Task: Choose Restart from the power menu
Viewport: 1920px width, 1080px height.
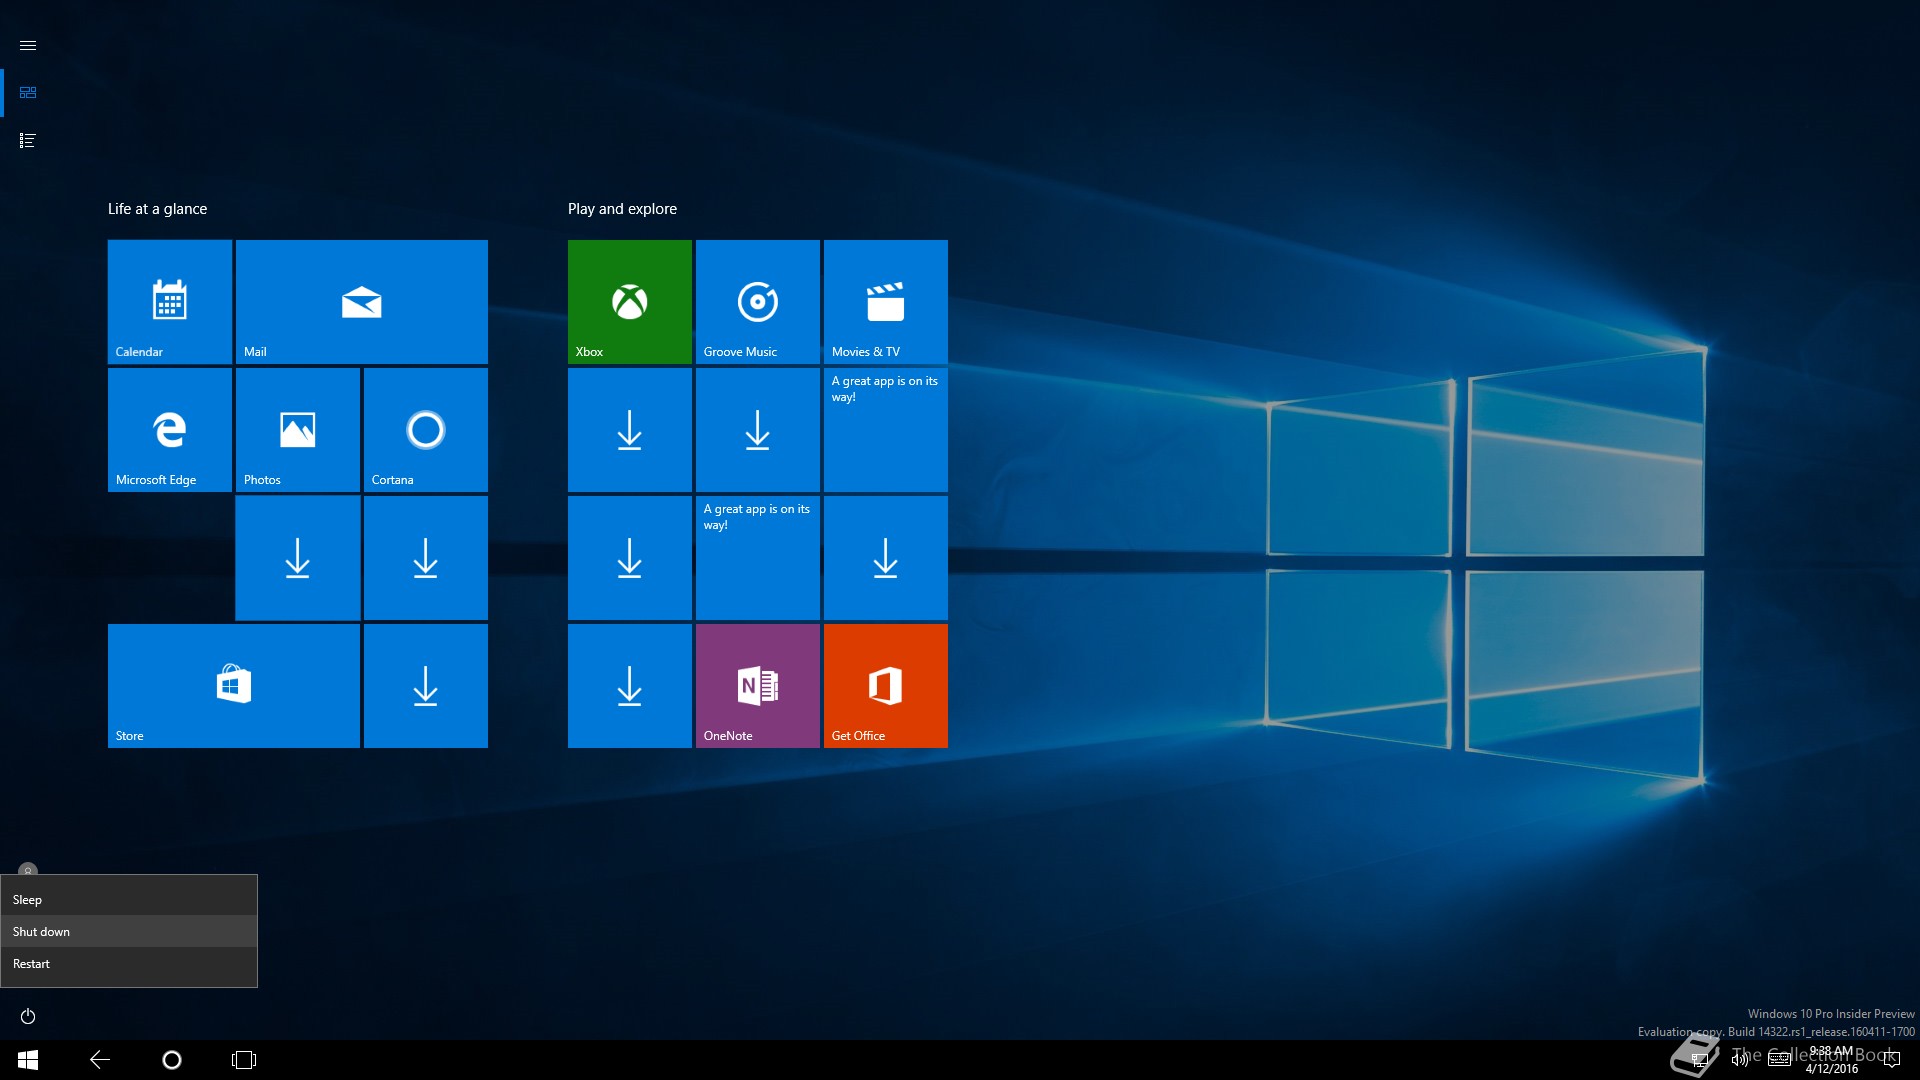Action: click(129, 964)
